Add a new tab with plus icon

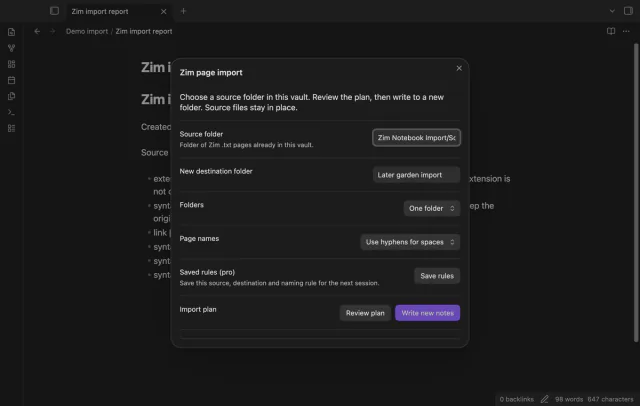tap(183, 11)
